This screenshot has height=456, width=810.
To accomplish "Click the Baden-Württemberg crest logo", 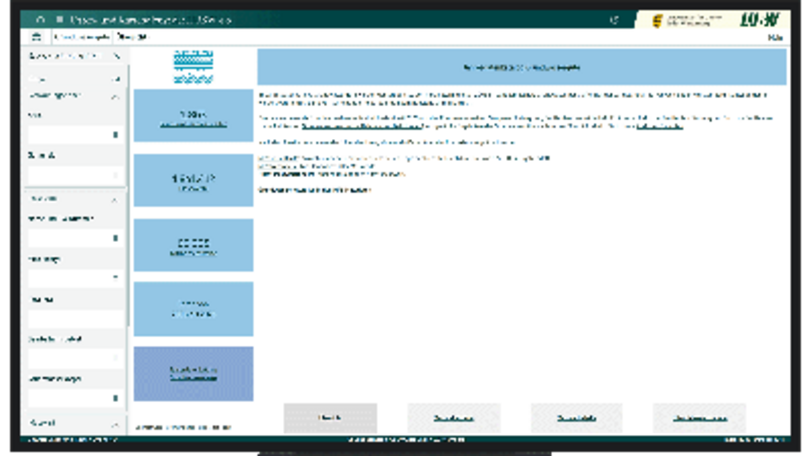I will pos(657,20).
